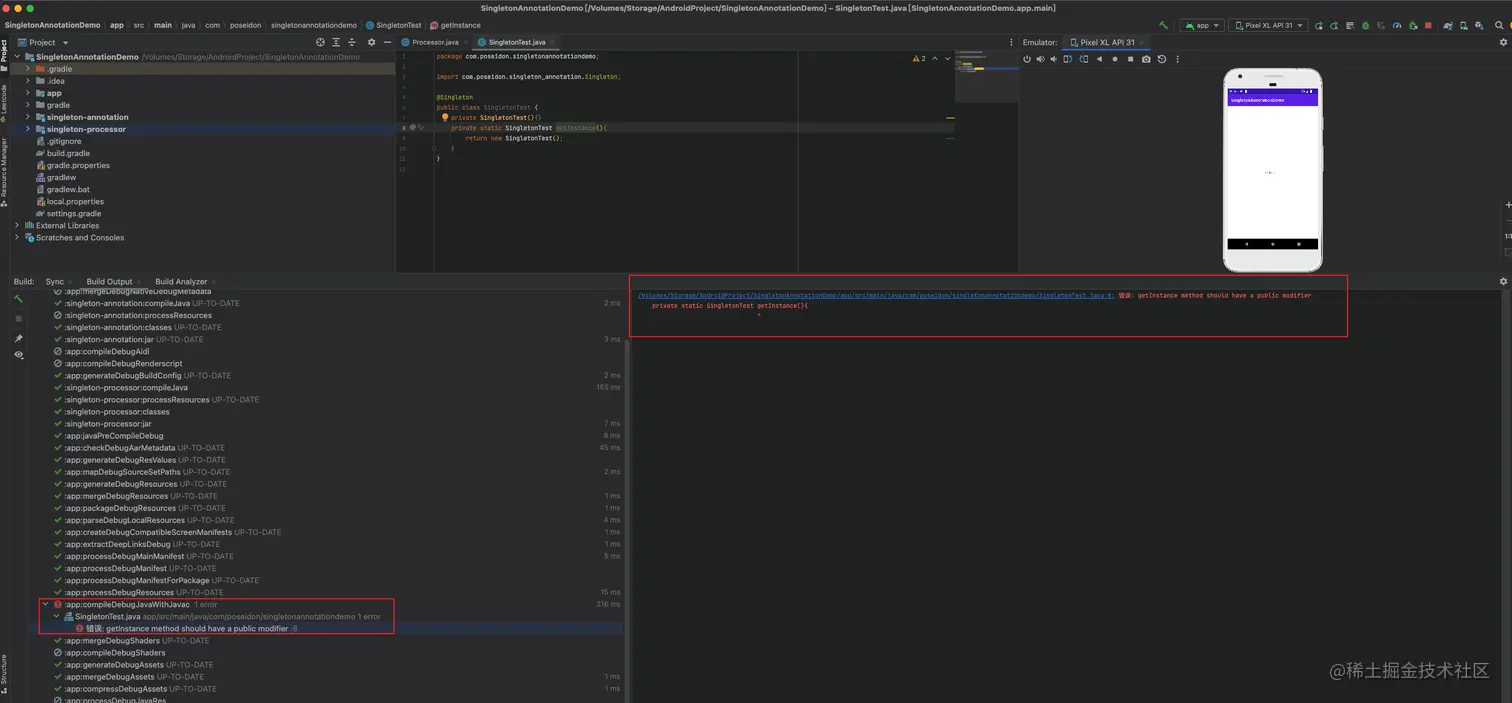Click the emulator volume up icon
Image resolution: width=1512 pixels, height=703 pixels.
click(1040, 59)
